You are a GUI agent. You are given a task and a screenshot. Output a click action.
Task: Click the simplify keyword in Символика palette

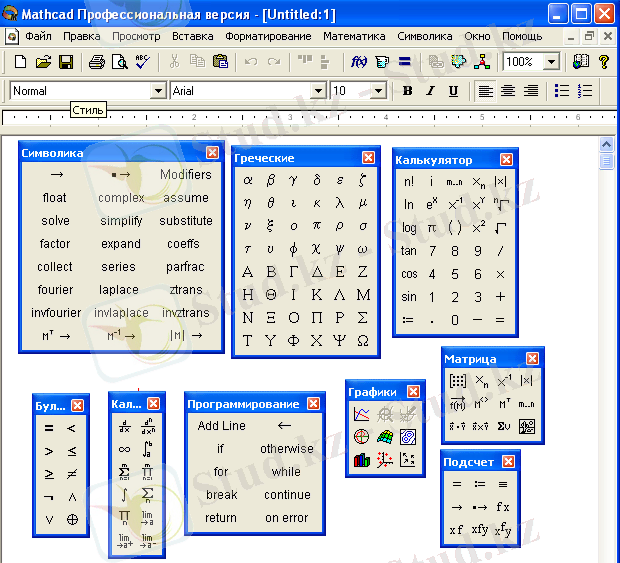pos(121,221)
